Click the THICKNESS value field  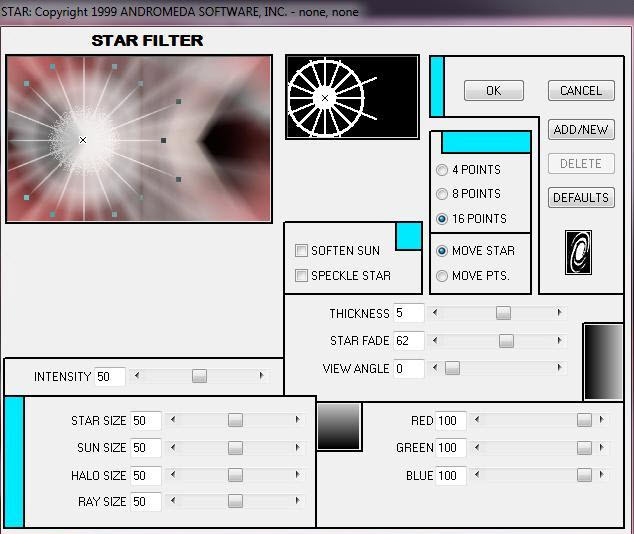pos(408,313)
